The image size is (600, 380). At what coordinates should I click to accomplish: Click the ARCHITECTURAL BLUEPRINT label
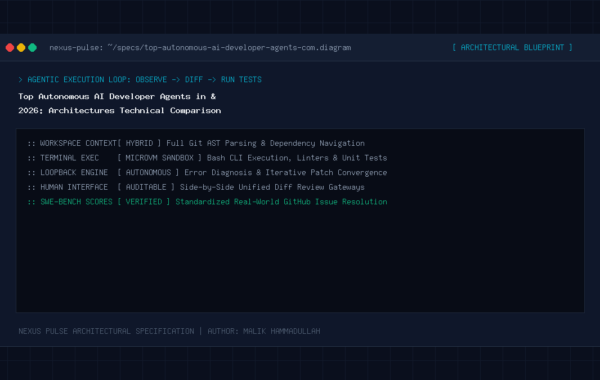(512, 47)
